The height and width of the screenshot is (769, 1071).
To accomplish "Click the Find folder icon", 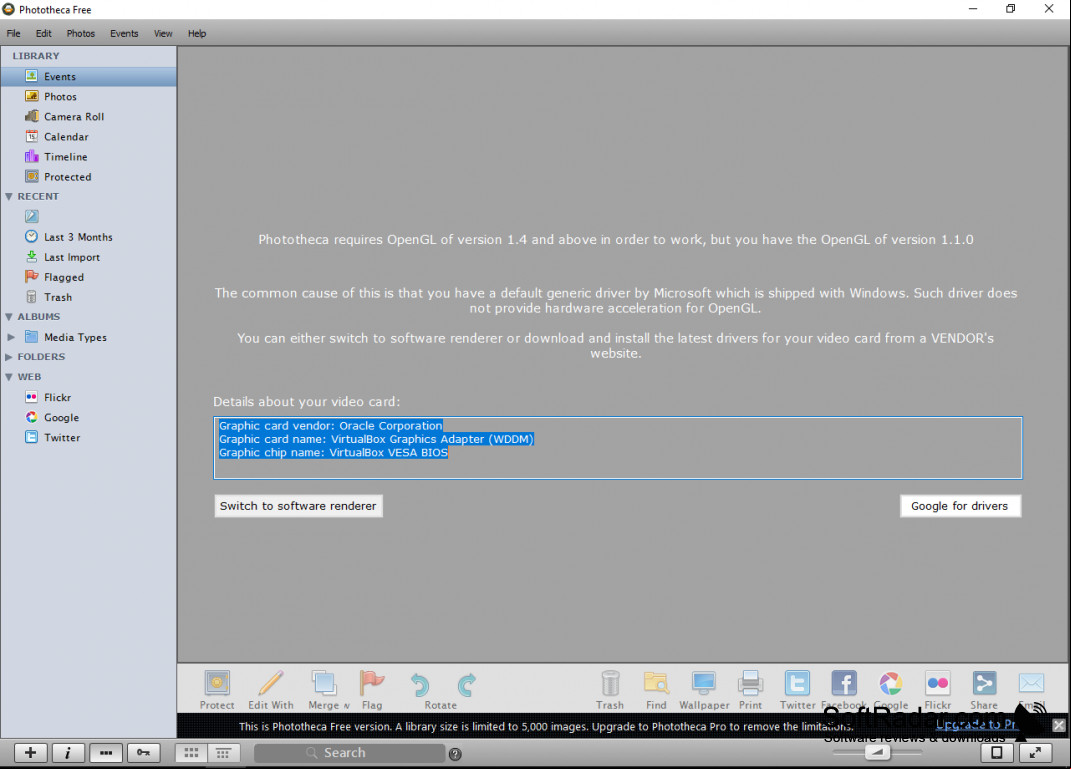I will (x=656, y=684).
